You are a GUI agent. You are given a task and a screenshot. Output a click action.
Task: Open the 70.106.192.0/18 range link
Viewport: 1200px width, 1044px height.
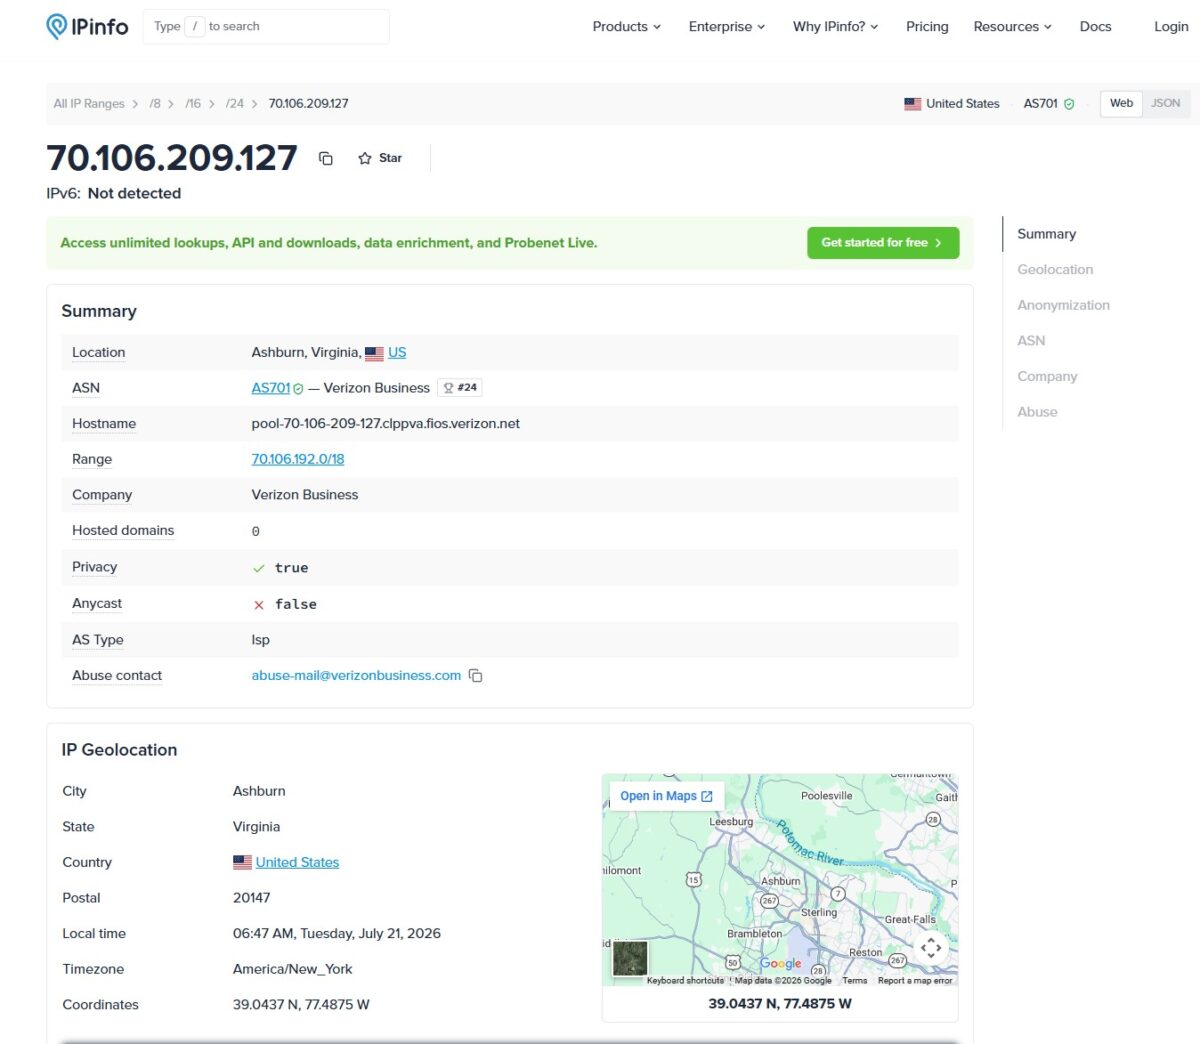tap(298, 459)
